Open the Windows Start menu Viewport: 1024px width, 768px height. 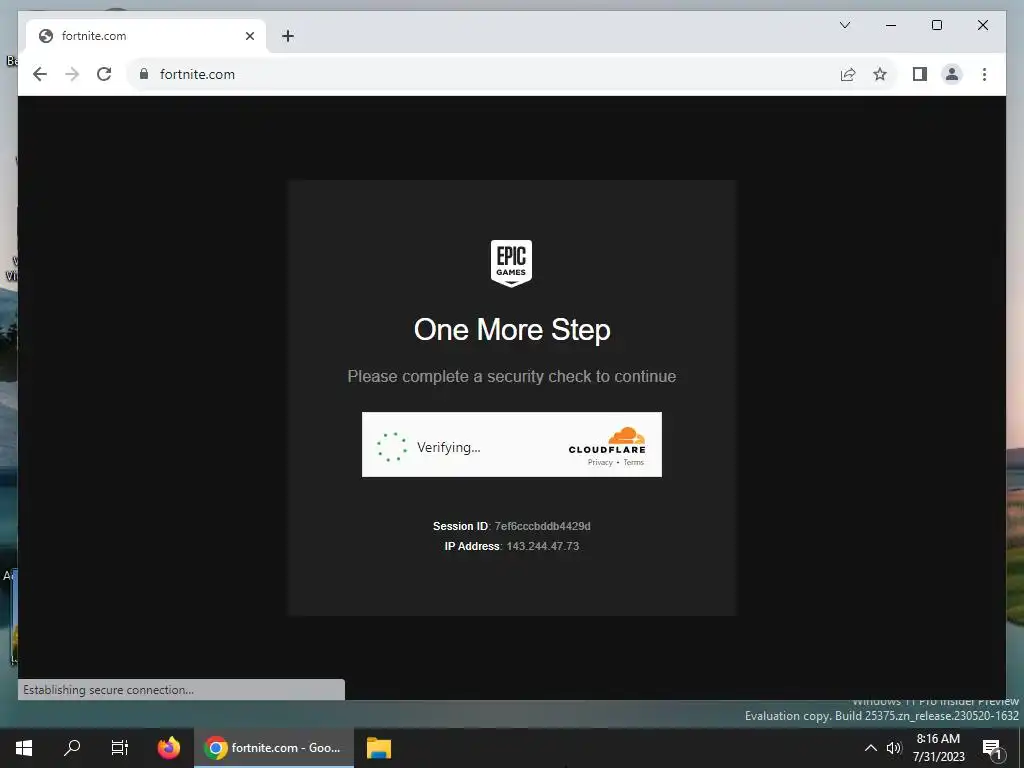[x=24, y=748]
